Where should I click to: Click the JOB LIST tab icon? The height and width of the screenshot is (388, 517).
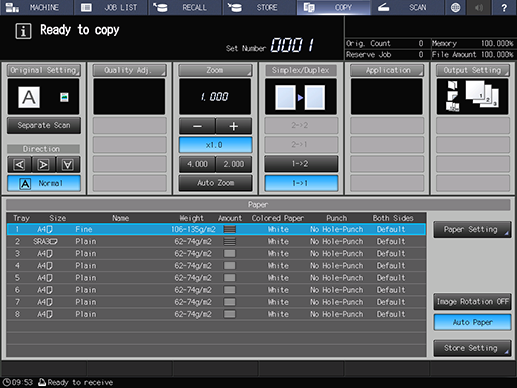[x=86, y=7]
